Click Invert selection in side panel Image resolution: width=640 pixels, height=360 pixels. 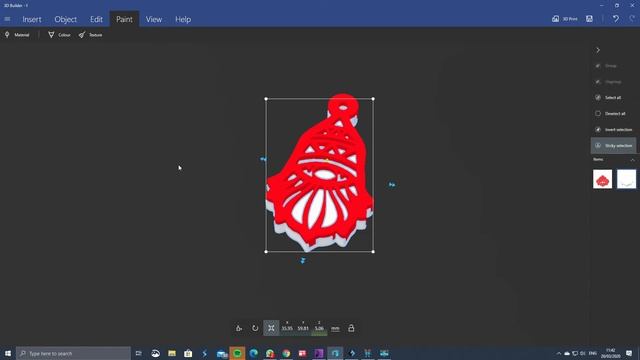(613, 129)
